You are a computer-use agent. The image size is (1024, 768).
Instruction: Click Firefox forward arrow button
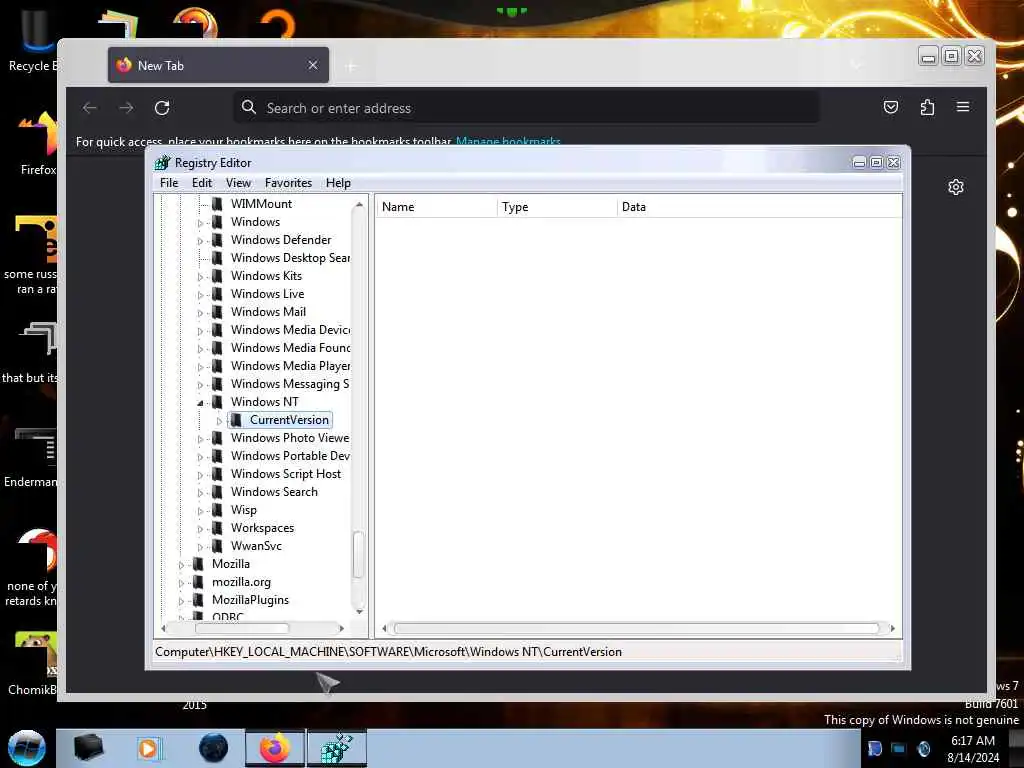coord(126,108)
